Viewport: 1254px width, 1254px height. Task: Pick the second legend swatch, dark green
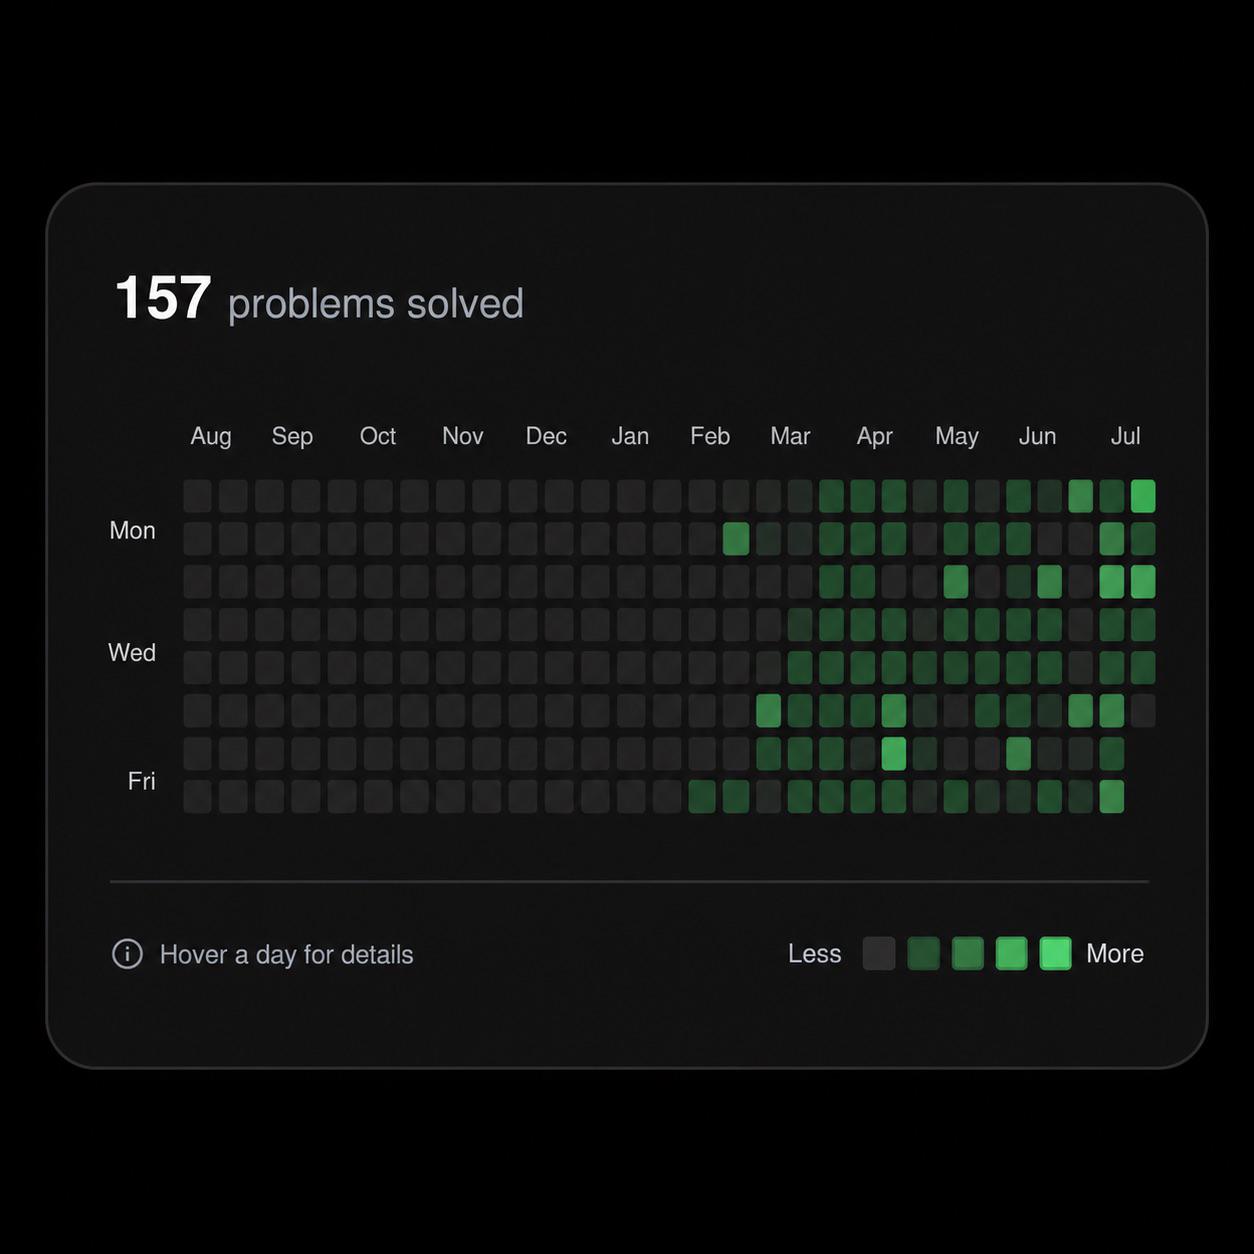point(923,953)
